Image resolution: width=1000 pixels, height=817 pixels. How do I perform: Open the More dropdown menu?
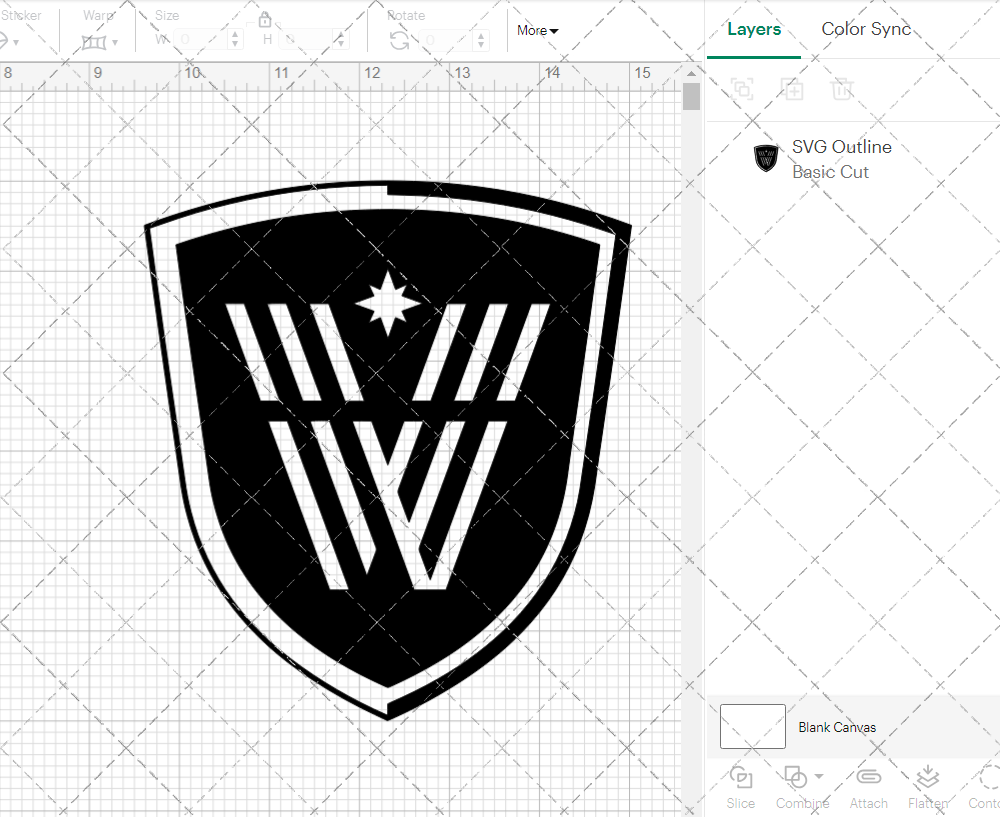[536, 31]
